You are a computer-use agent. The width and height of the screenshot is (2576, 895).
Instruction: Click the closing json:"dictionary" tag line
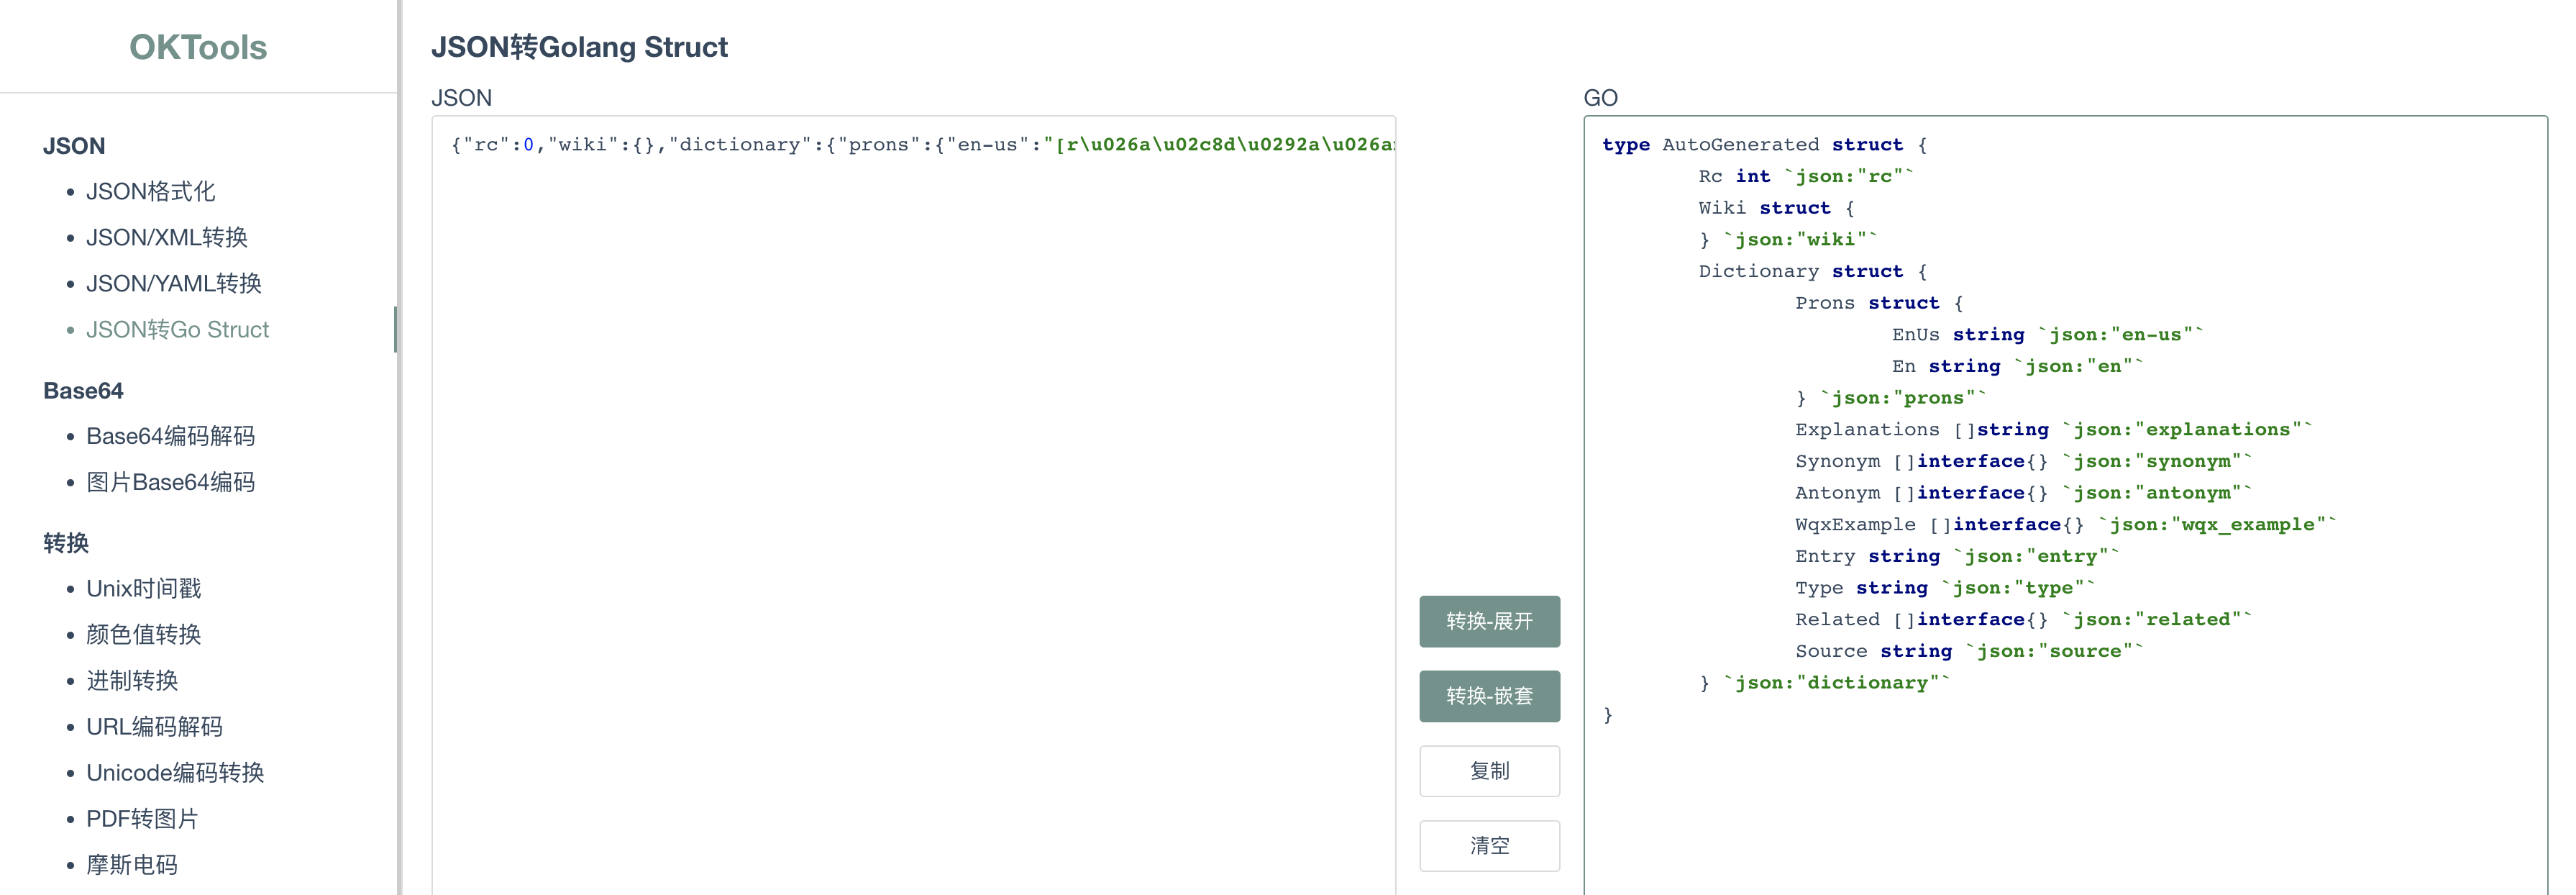pos(1824,683)
